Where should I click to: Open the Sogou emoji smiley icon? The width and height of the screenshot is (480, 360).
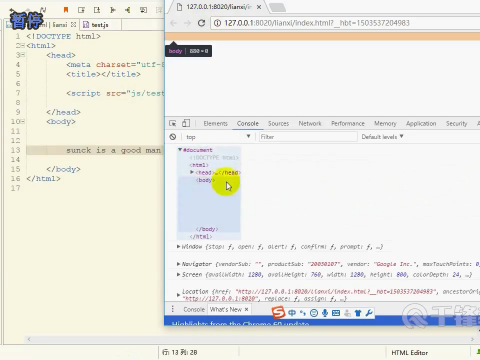[314, 313]
